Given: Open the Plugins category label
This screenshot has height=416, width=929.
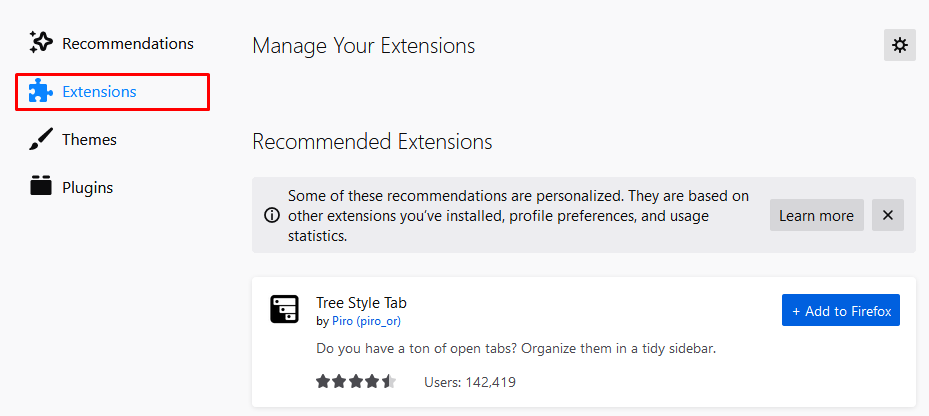Looking at the screenshot, I should (x=87, y=187).
